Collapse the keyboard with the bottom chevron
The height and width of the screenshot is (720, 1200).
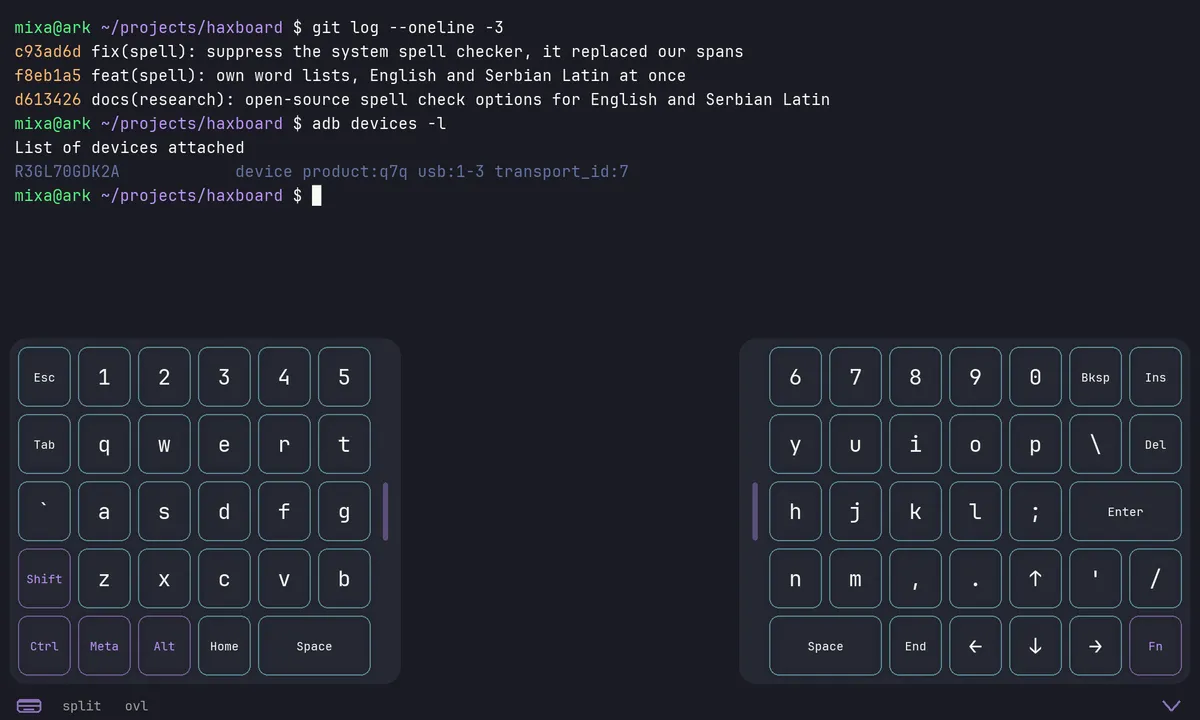[x=1170, y=706]
